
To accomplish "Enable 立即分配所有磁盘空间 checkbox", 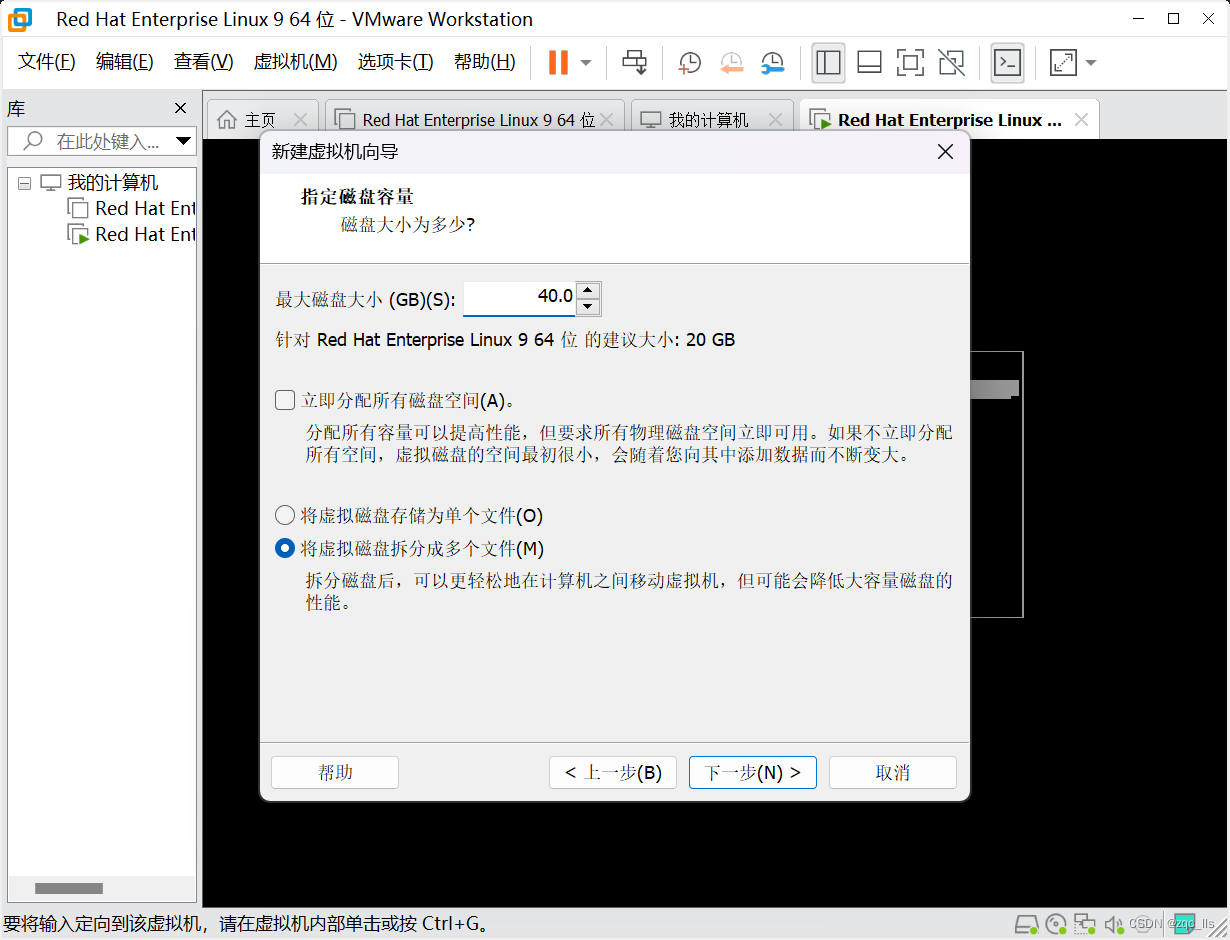I will (x=285, y=401).
